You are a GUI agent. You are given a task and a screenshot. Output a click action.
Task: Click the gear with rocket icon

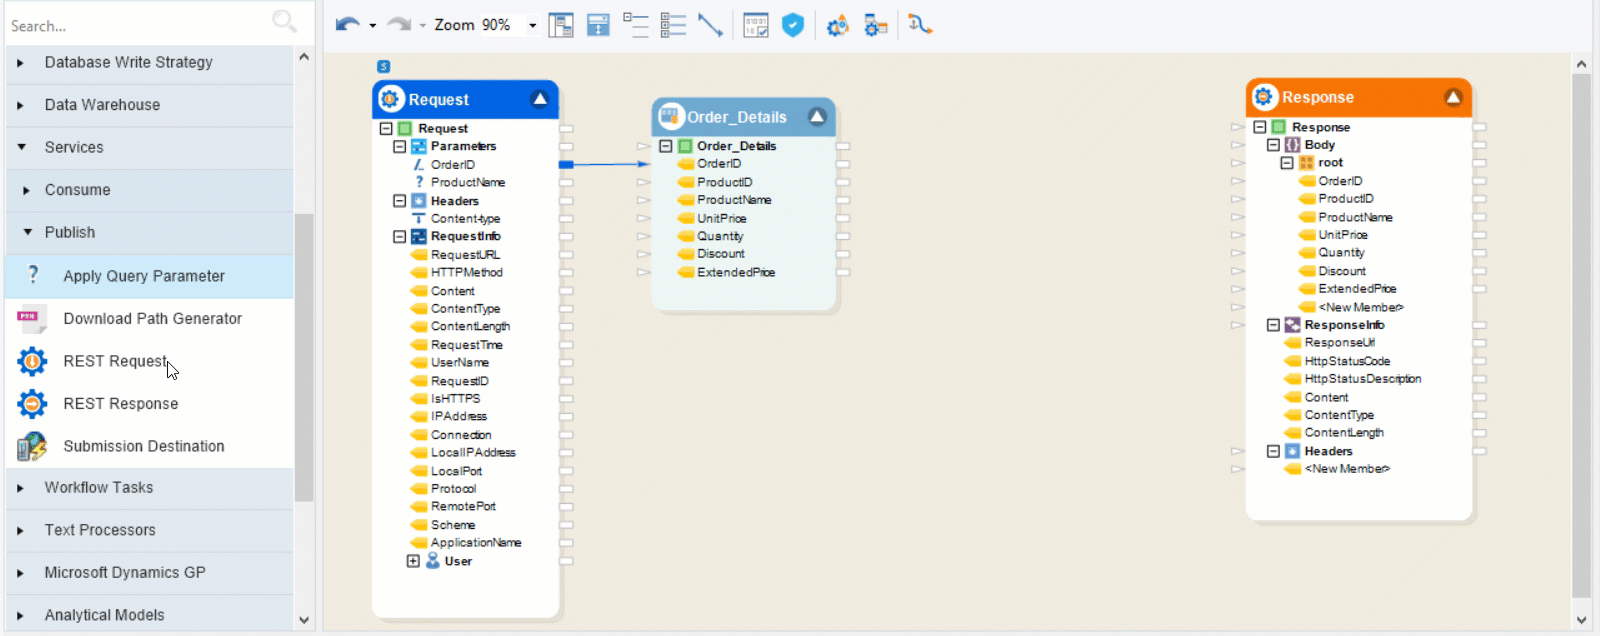coord(838,25)
